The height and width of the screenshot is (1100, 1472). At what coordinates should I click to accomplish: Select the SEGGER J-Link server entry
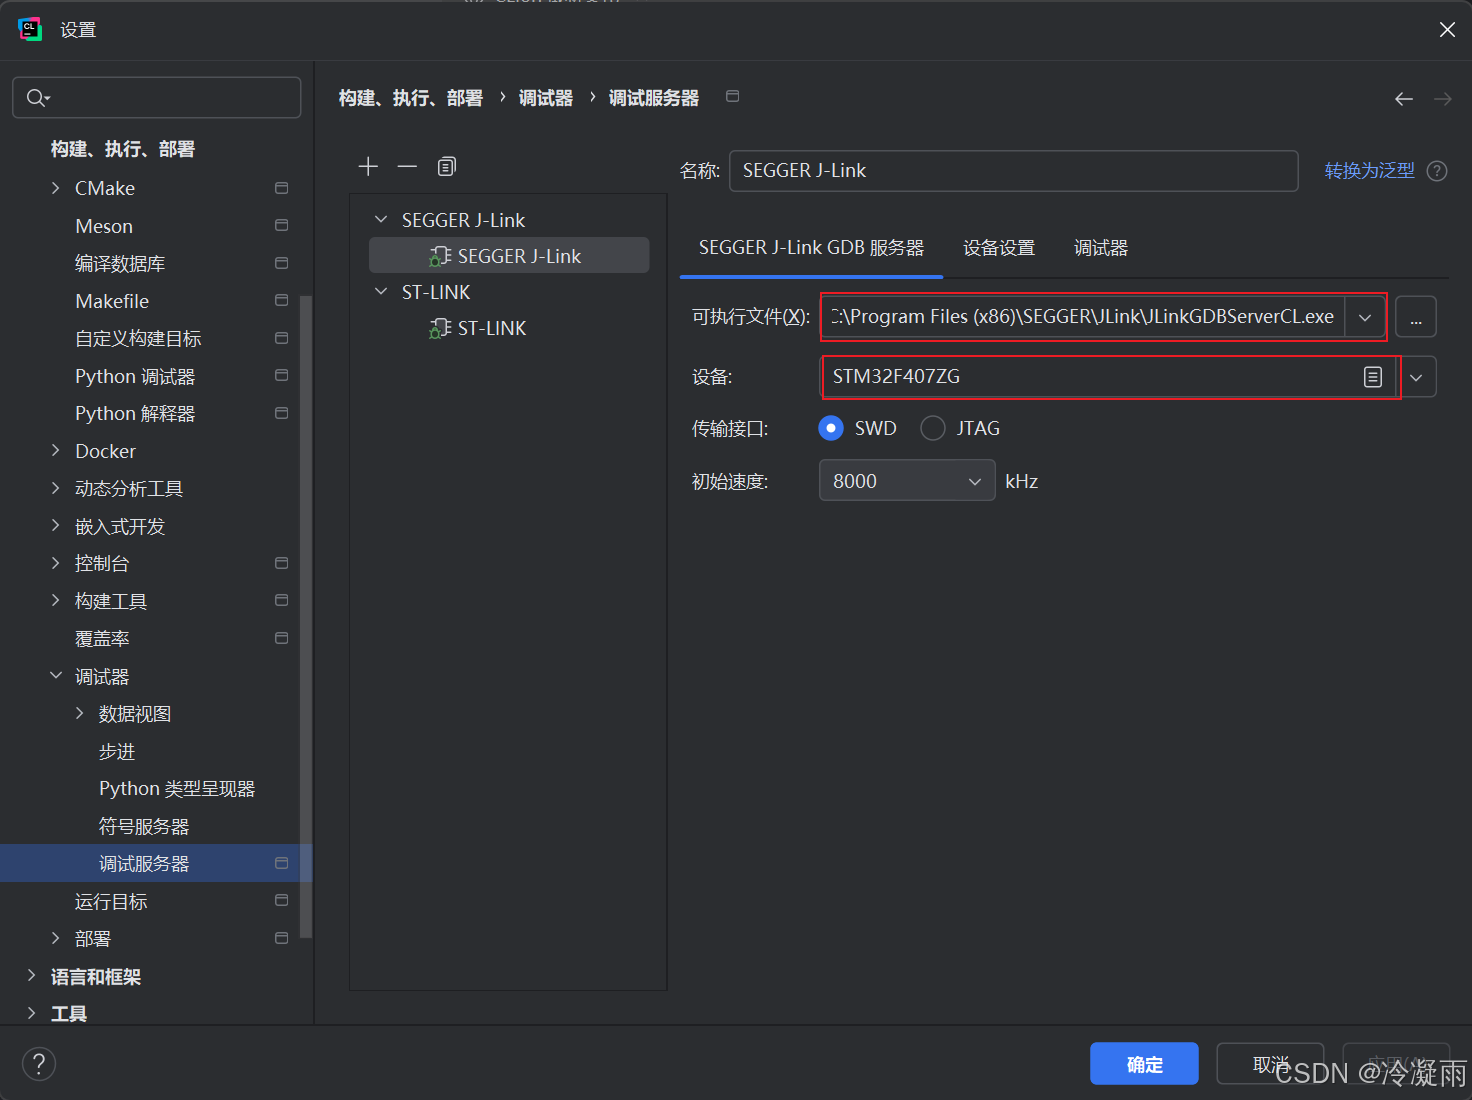coord(509,255)
